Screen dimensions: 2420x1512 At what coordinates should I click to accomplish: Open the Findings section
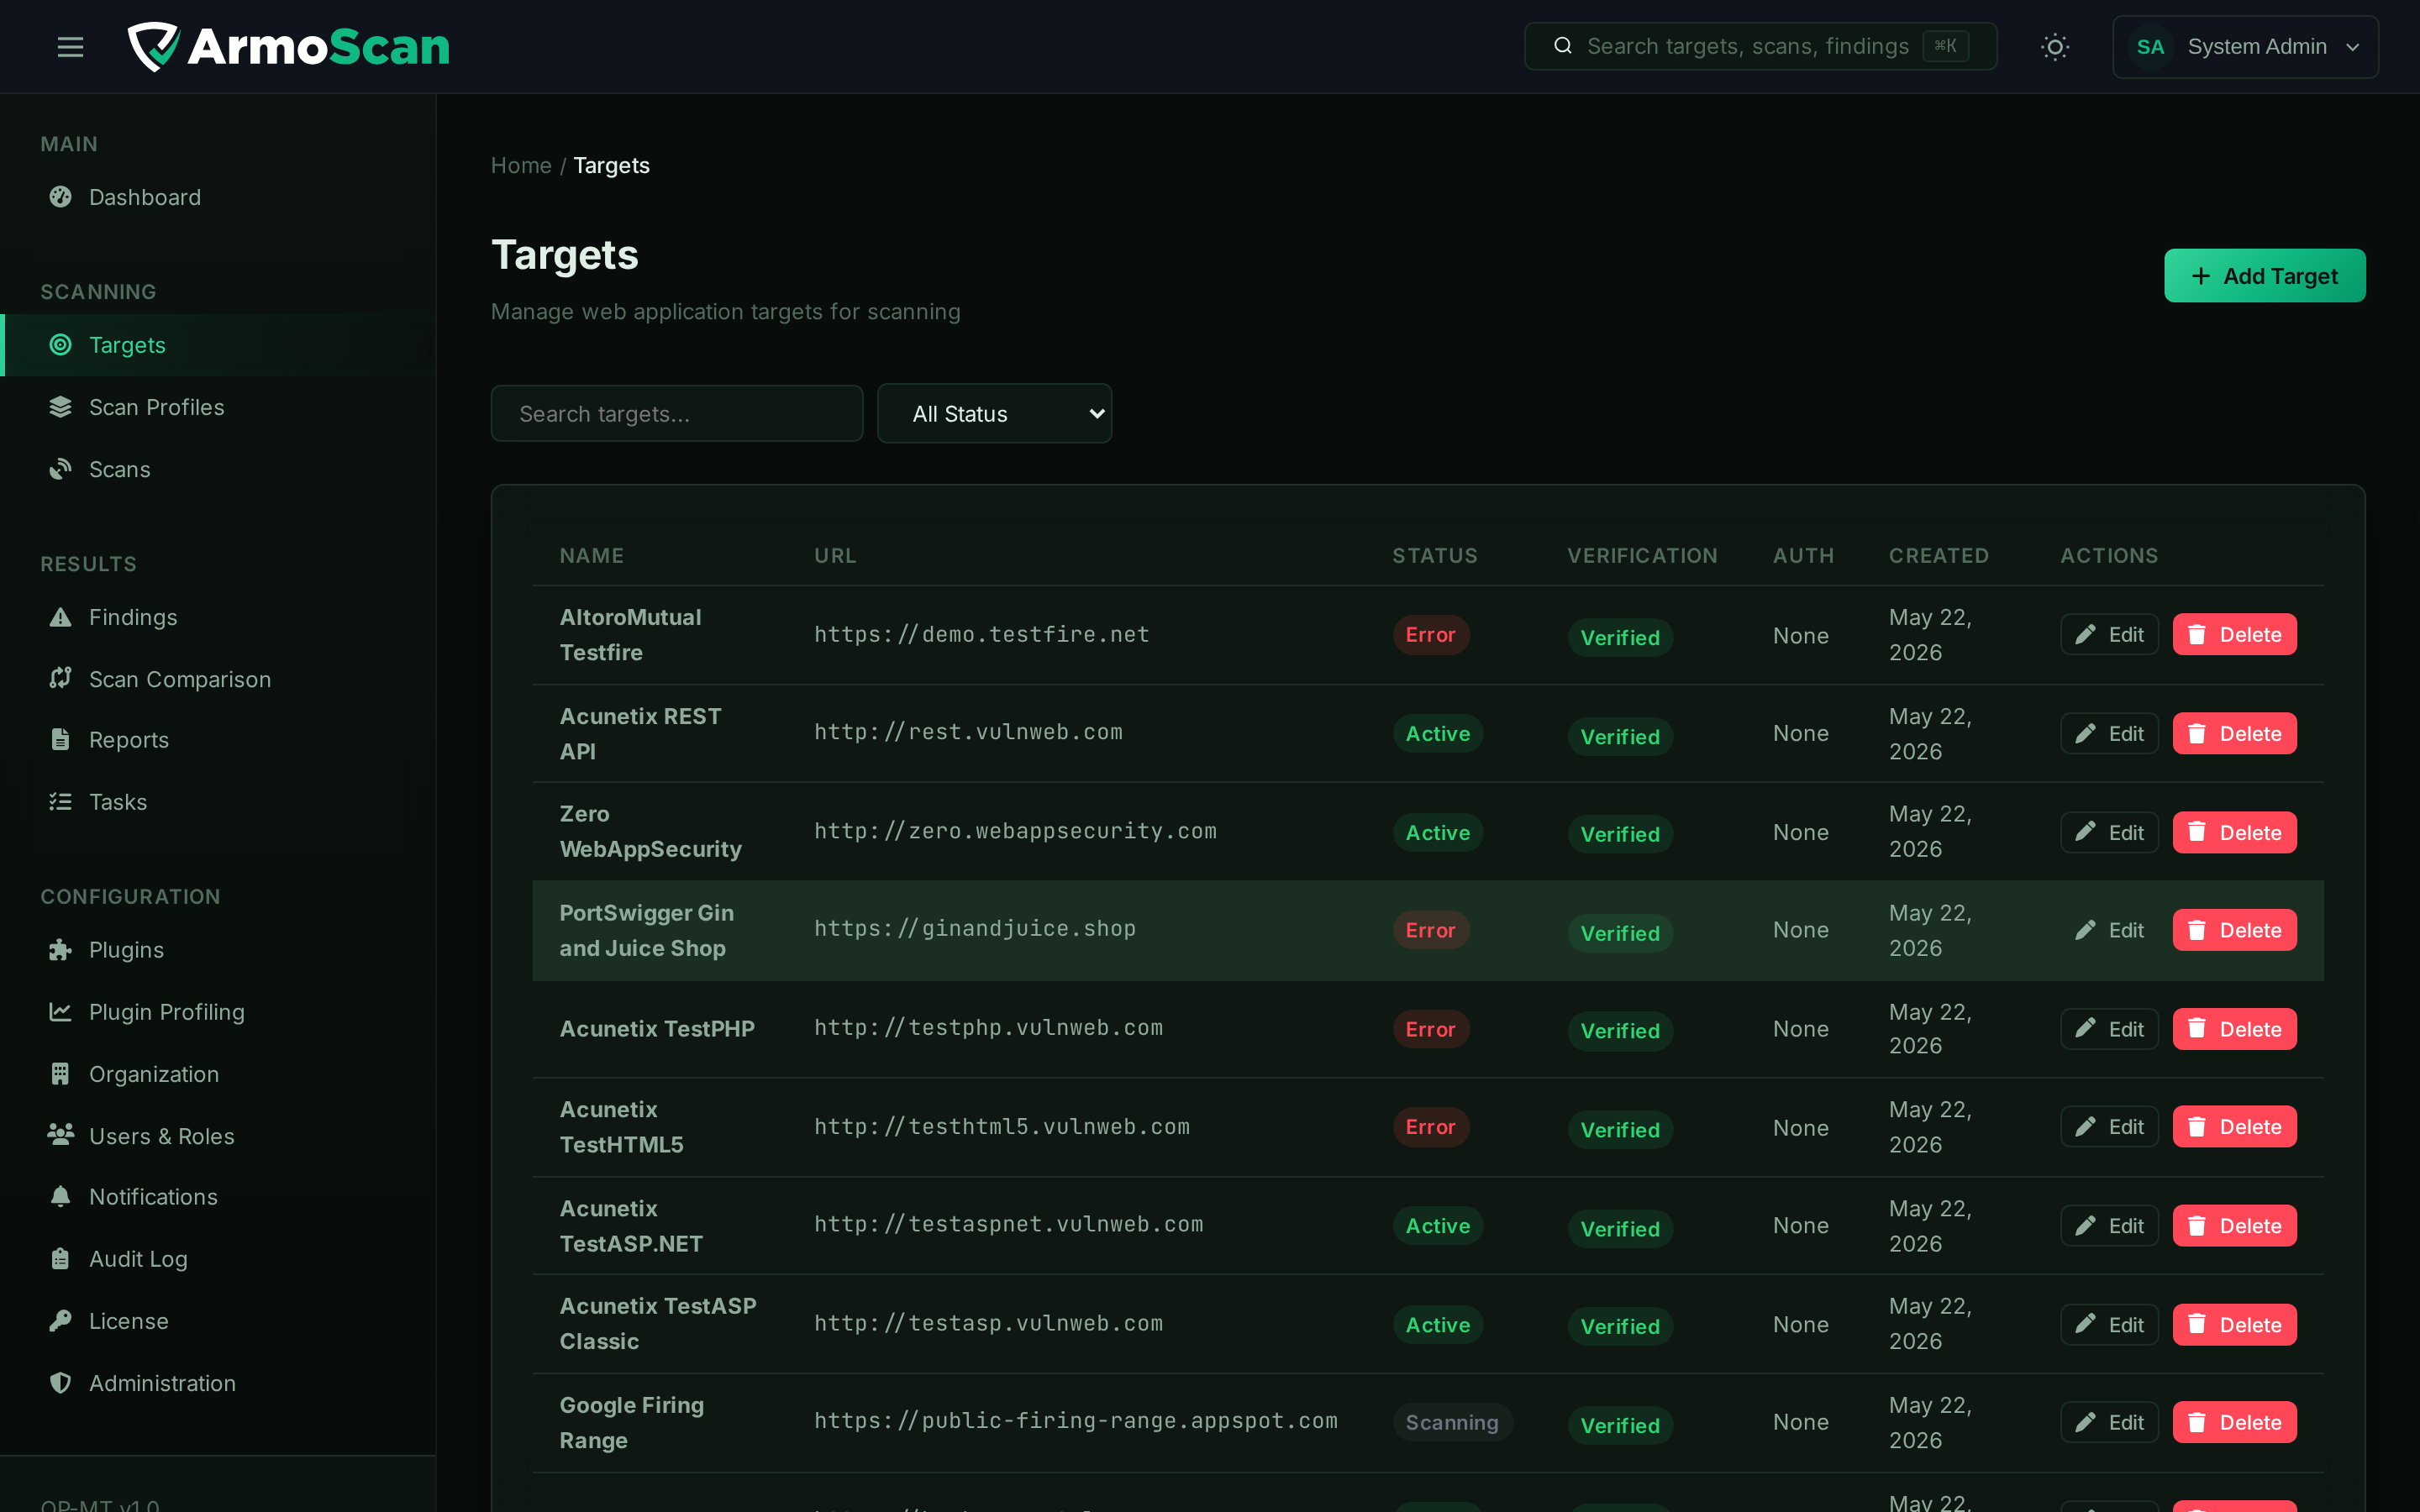pos(218,617)
